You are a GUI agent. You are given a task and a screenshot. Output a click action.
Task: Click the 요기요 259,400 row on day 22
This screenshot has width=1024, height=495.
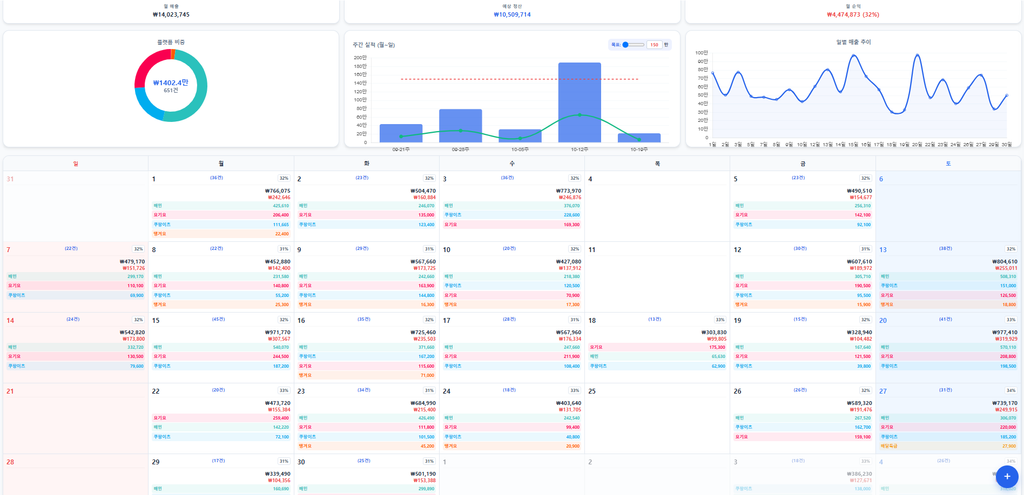pyautogui.click(x=221, y=417)
